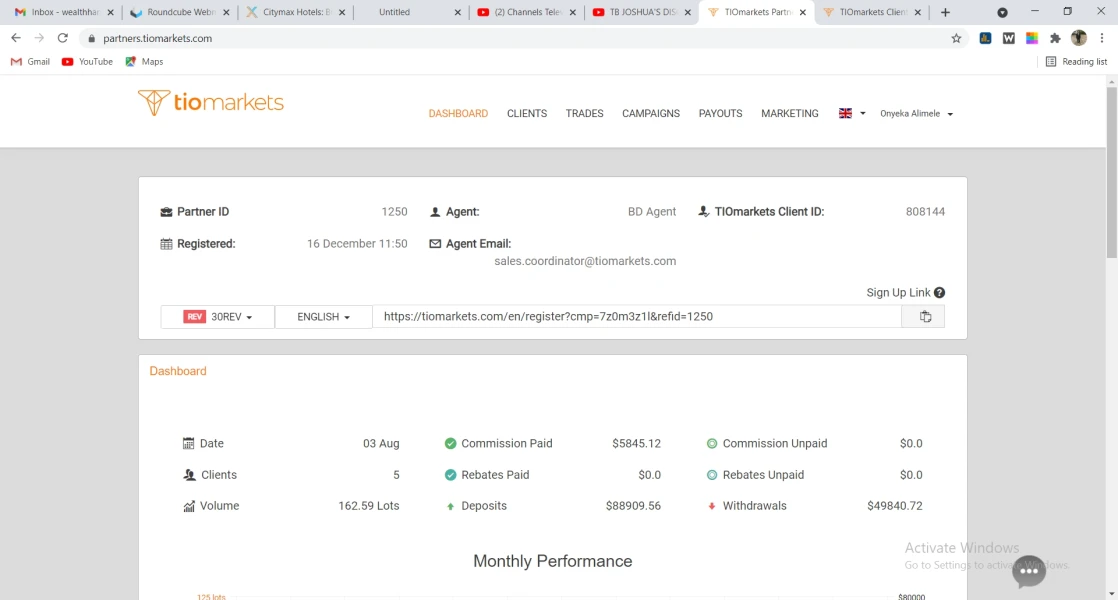Open the Chrome three-dot menu

pyautogui.click(x=1102, y=38)
